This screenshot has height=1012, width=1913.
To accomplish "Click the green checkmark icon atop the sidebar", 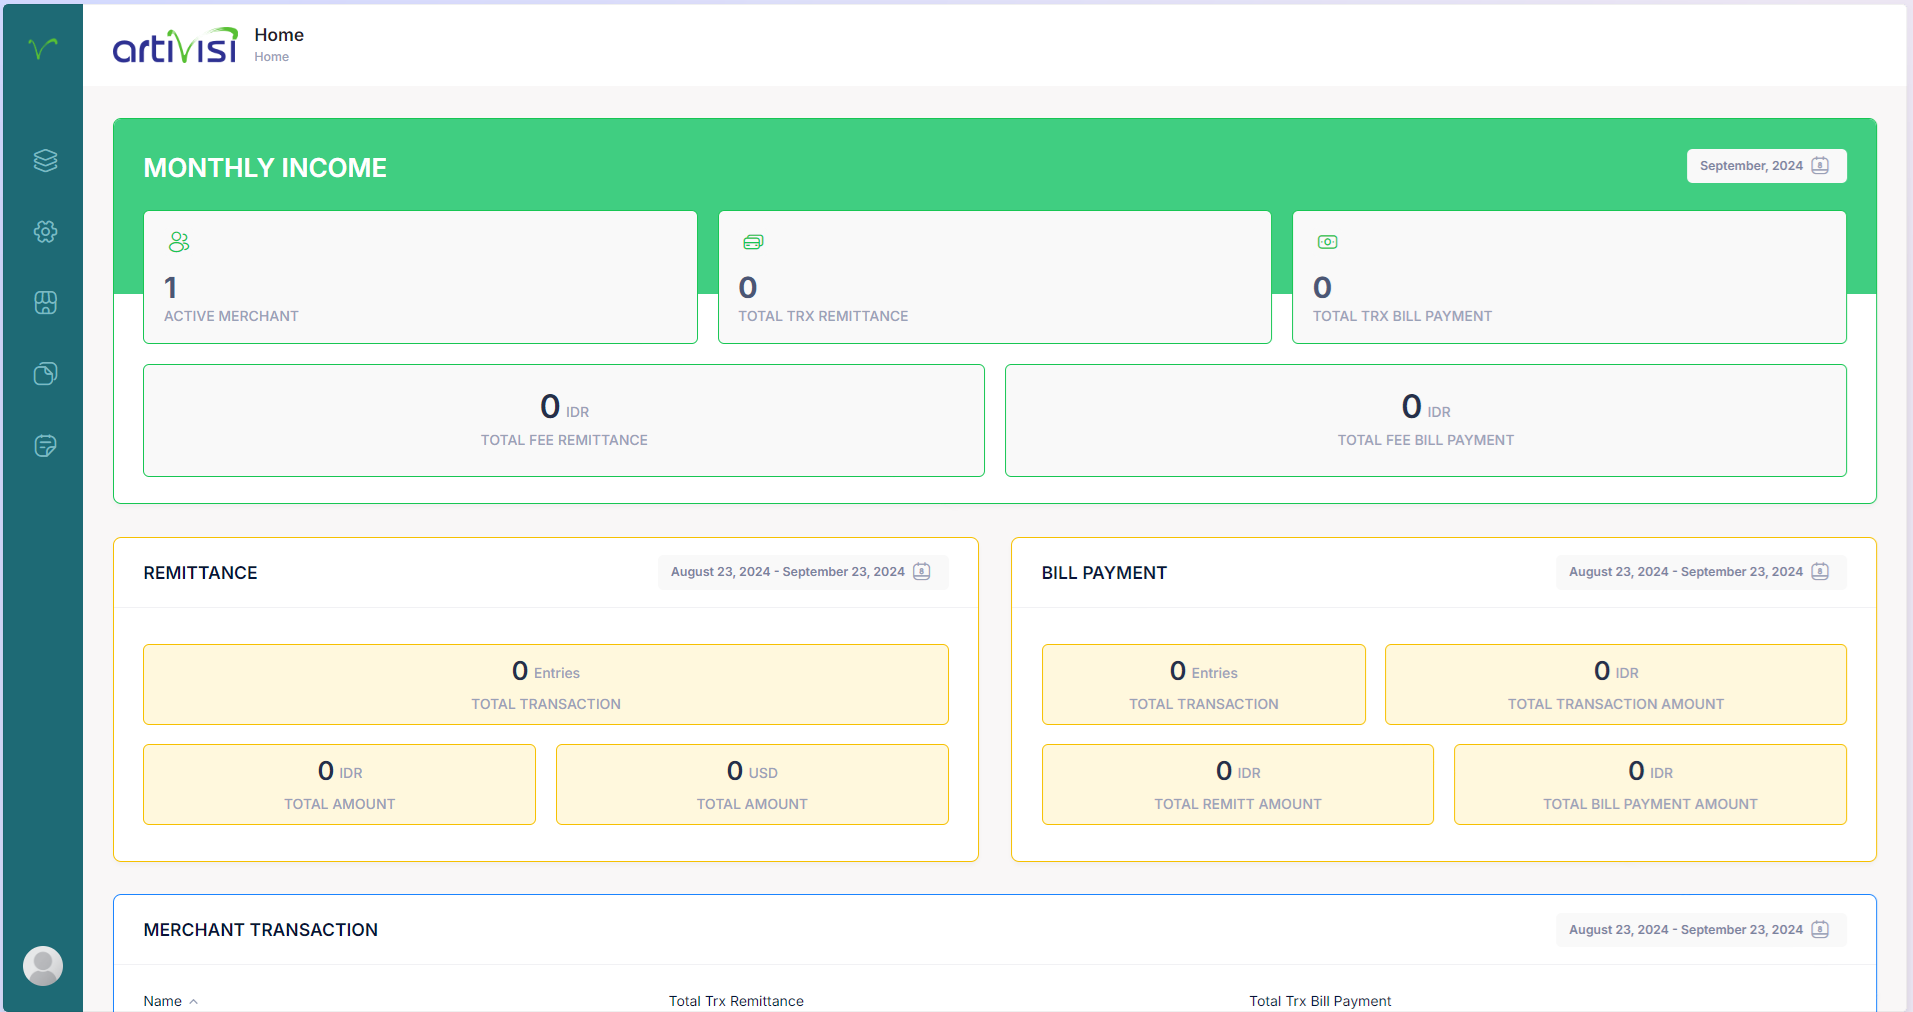I will (41, 46).
